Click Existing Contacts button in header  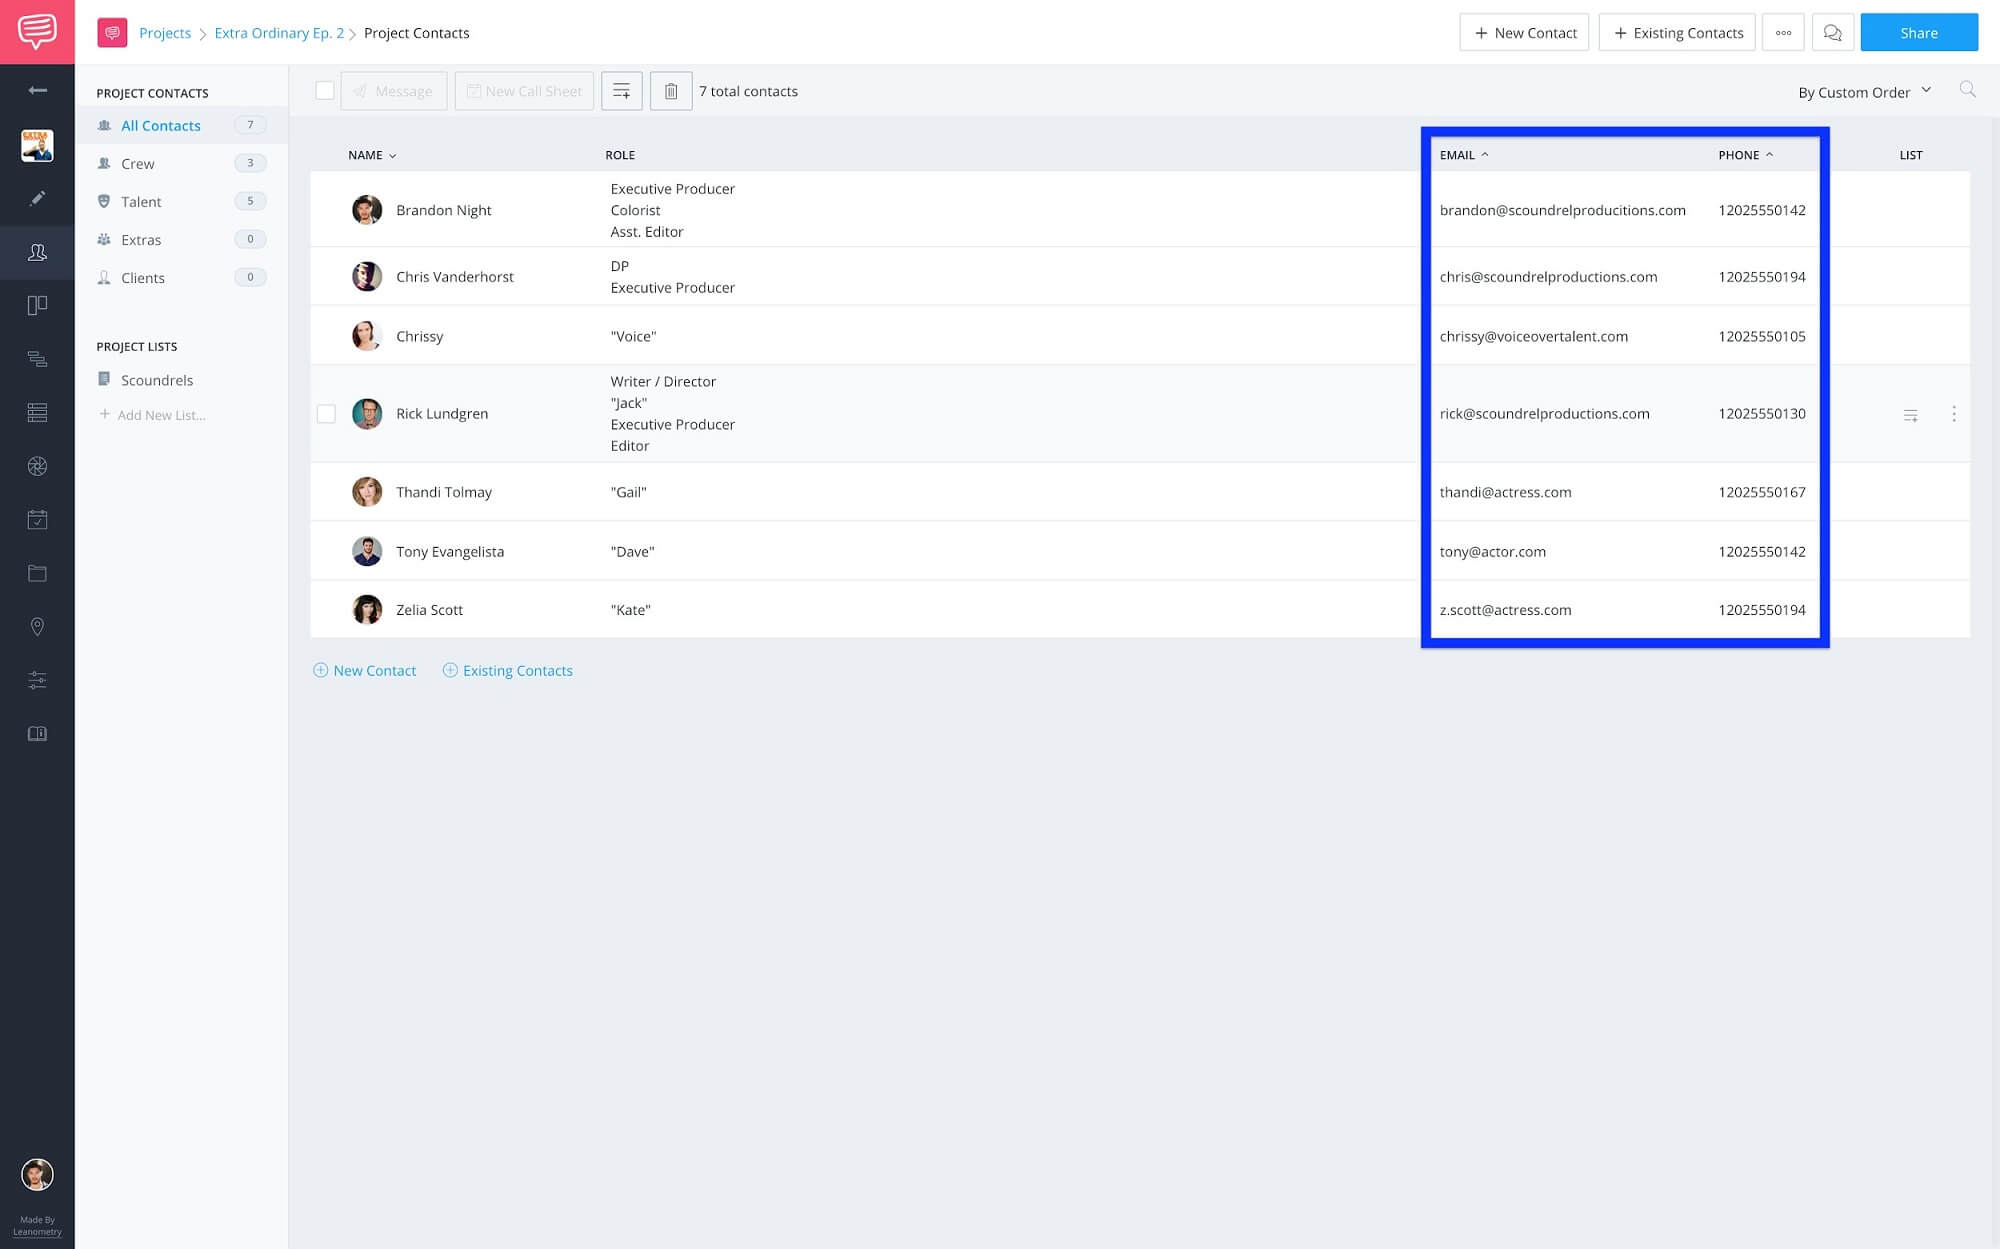(x=1677, y=32)
